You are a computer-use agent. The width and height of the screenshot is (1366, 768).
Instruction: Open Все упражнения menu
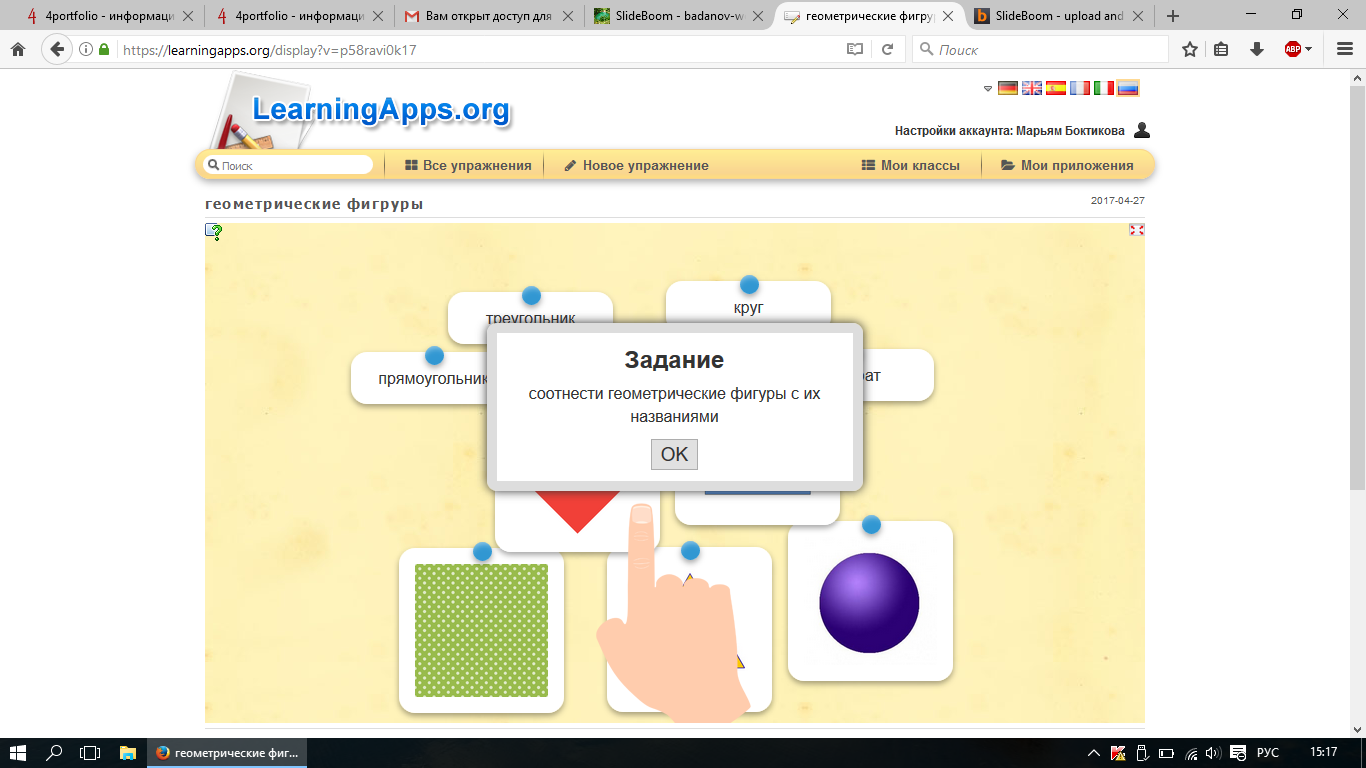tap(468, 166)
